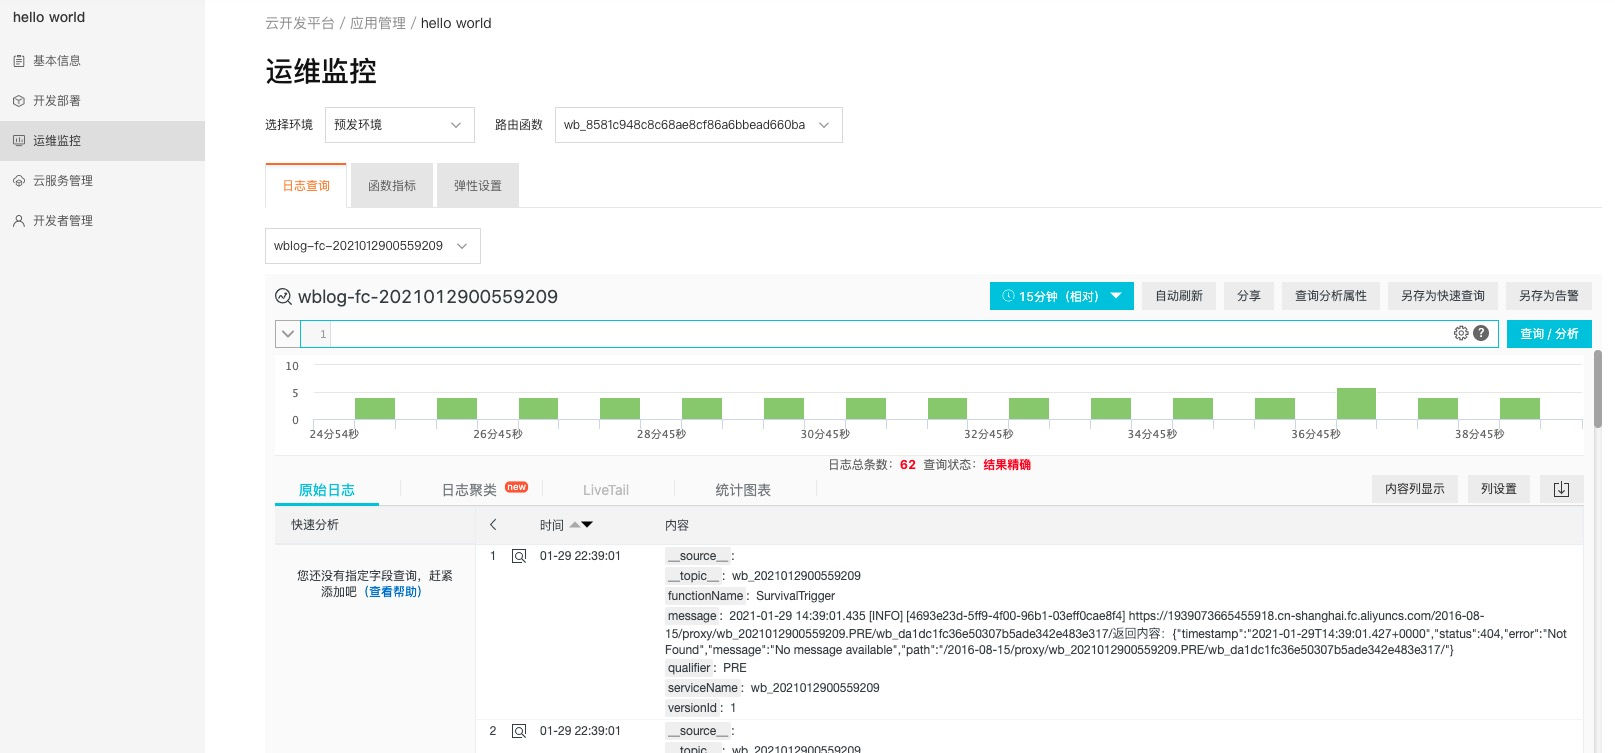1615x753 pixels.
Task: Click the download logs icon
Action: click(x=1561, y=489)
